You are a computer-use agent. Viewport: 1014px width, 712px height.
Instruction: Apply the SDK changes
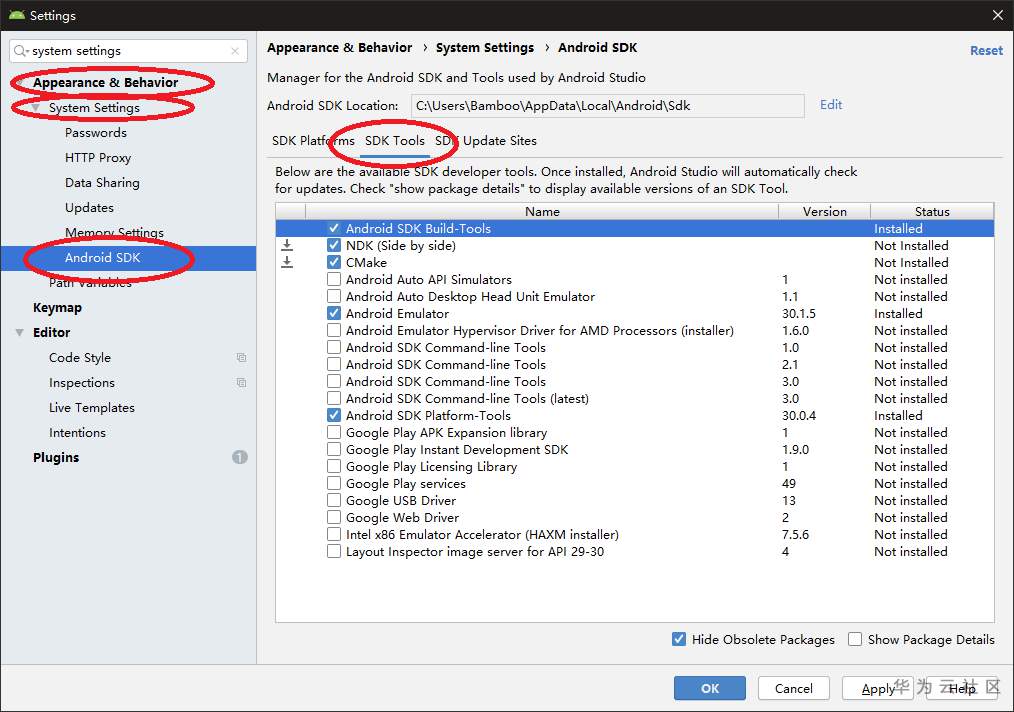[878, 688]
